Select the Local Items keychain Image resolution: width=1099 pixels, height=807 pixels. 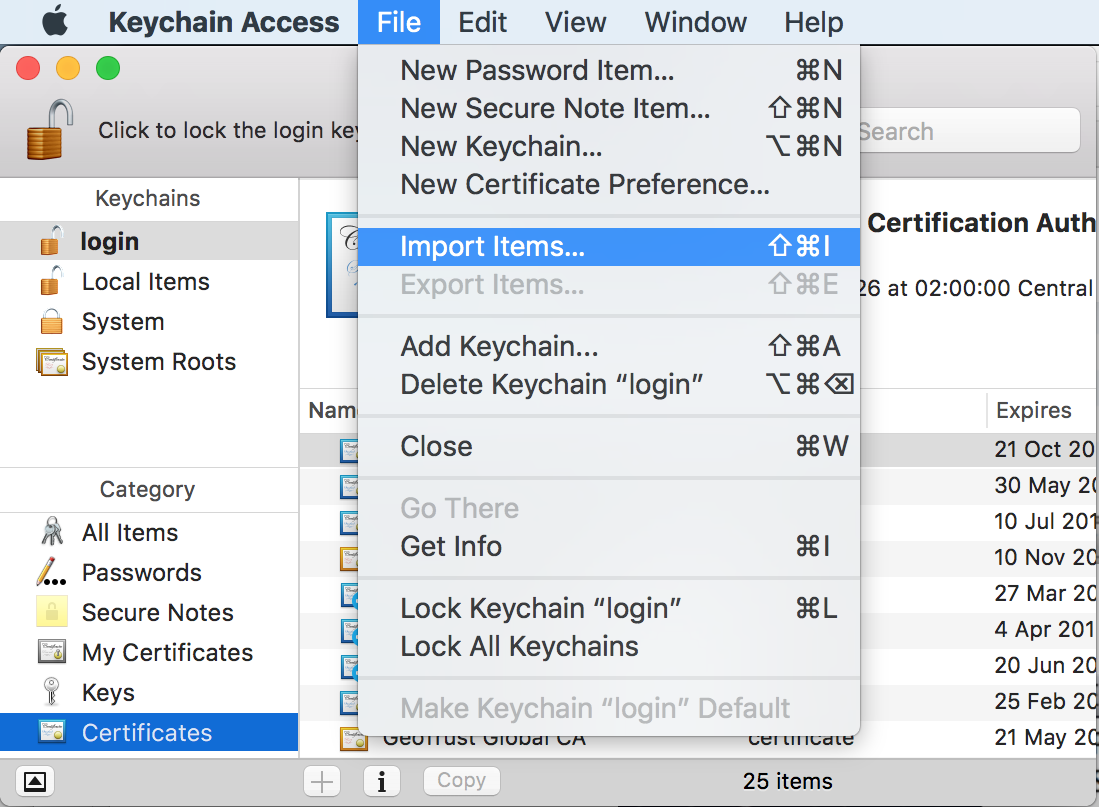149,281
